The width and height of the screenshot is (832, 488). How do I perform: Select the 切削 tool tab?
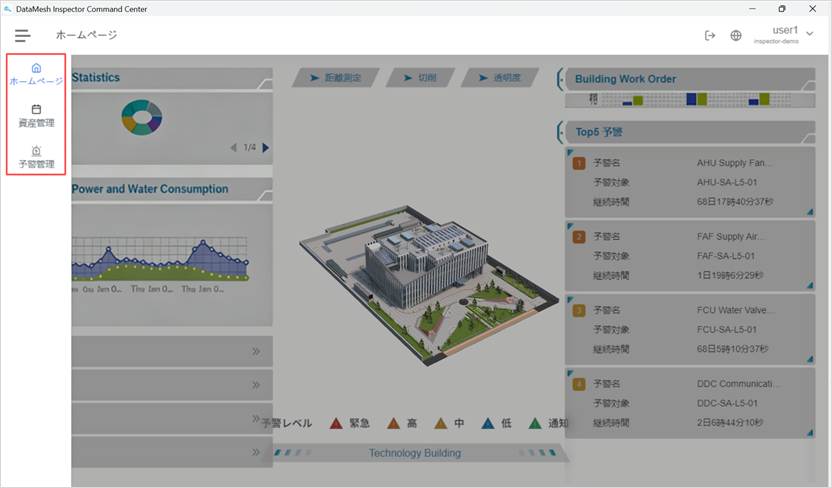(419, 77)
